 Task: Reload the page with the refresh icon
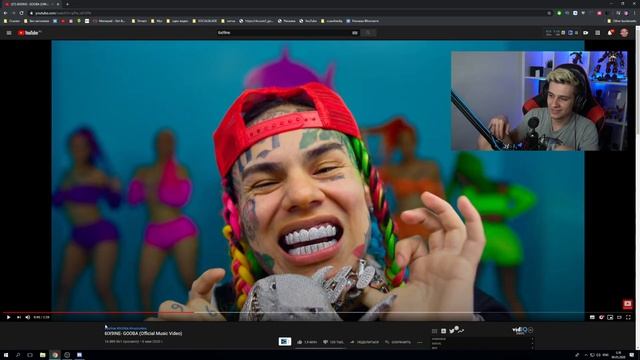pyautogui.click(x=22, y=13)
